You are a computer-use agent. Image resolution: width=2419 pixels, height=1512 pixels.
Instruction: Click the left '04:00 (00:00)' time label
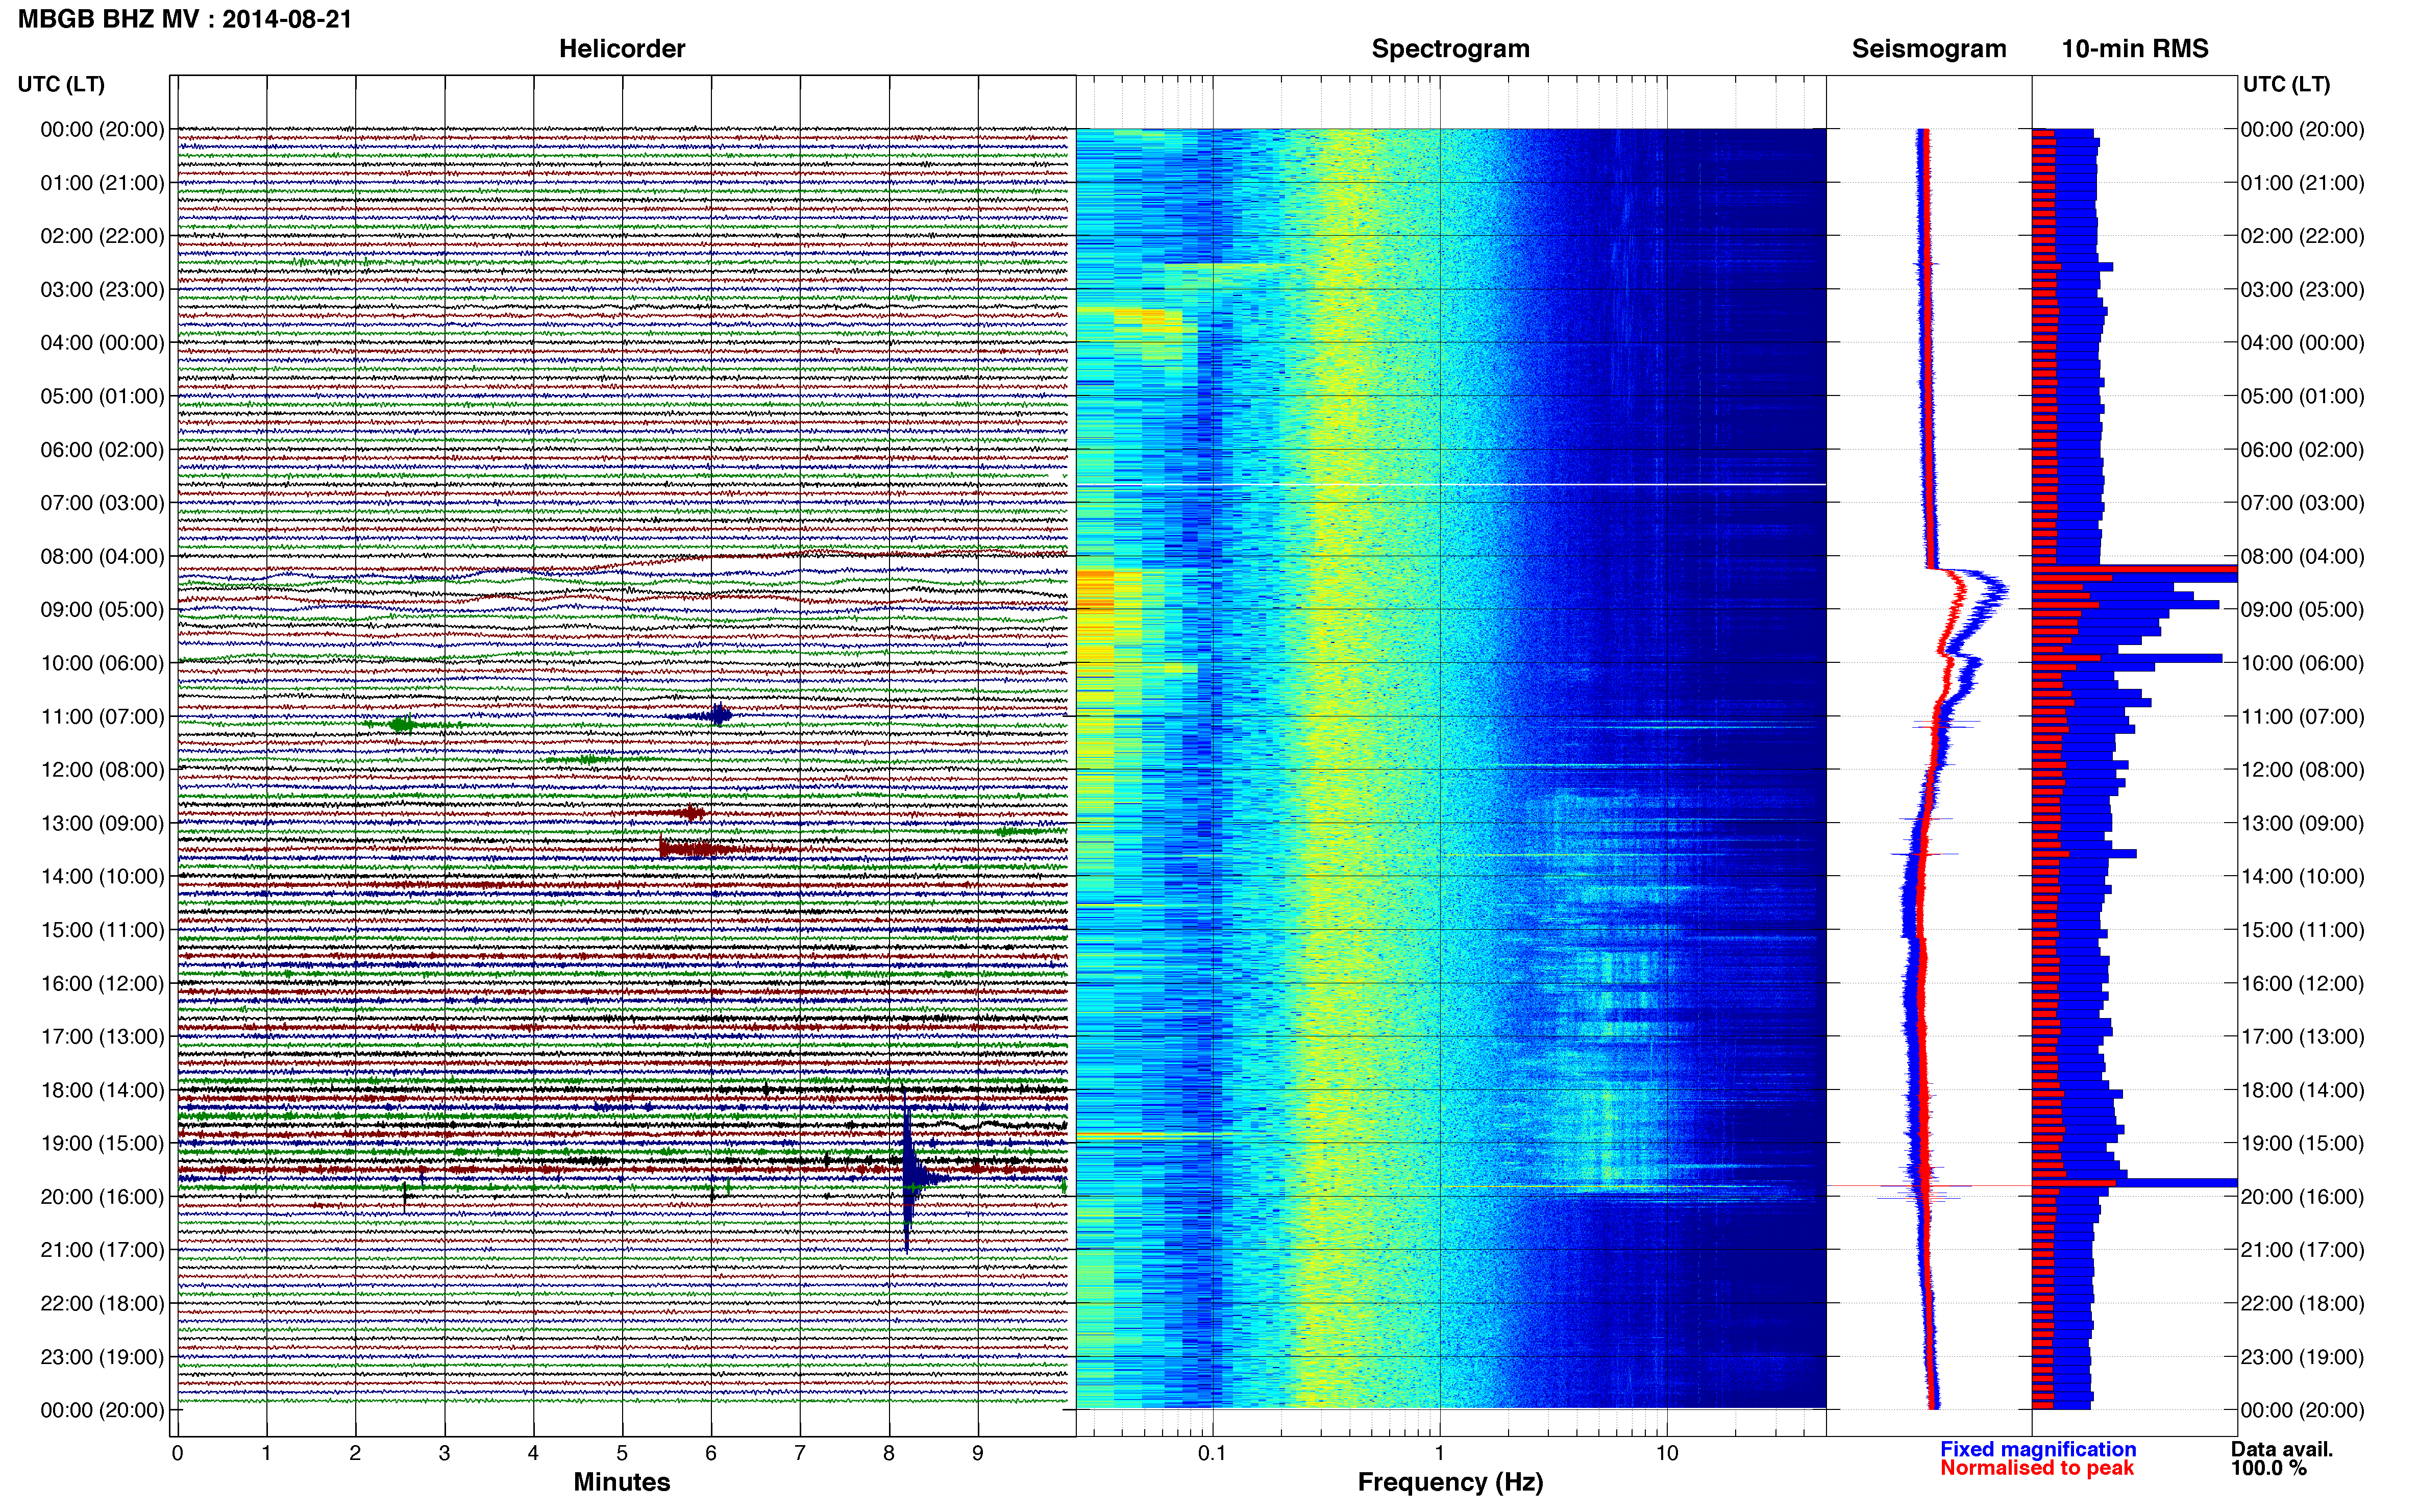[102, 343]
